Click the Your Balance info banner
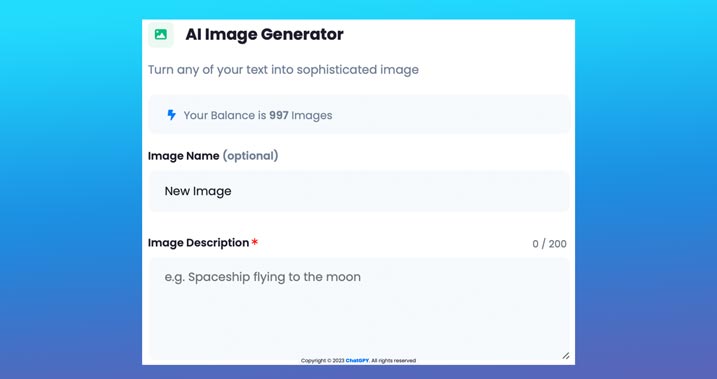 (359, 115)
